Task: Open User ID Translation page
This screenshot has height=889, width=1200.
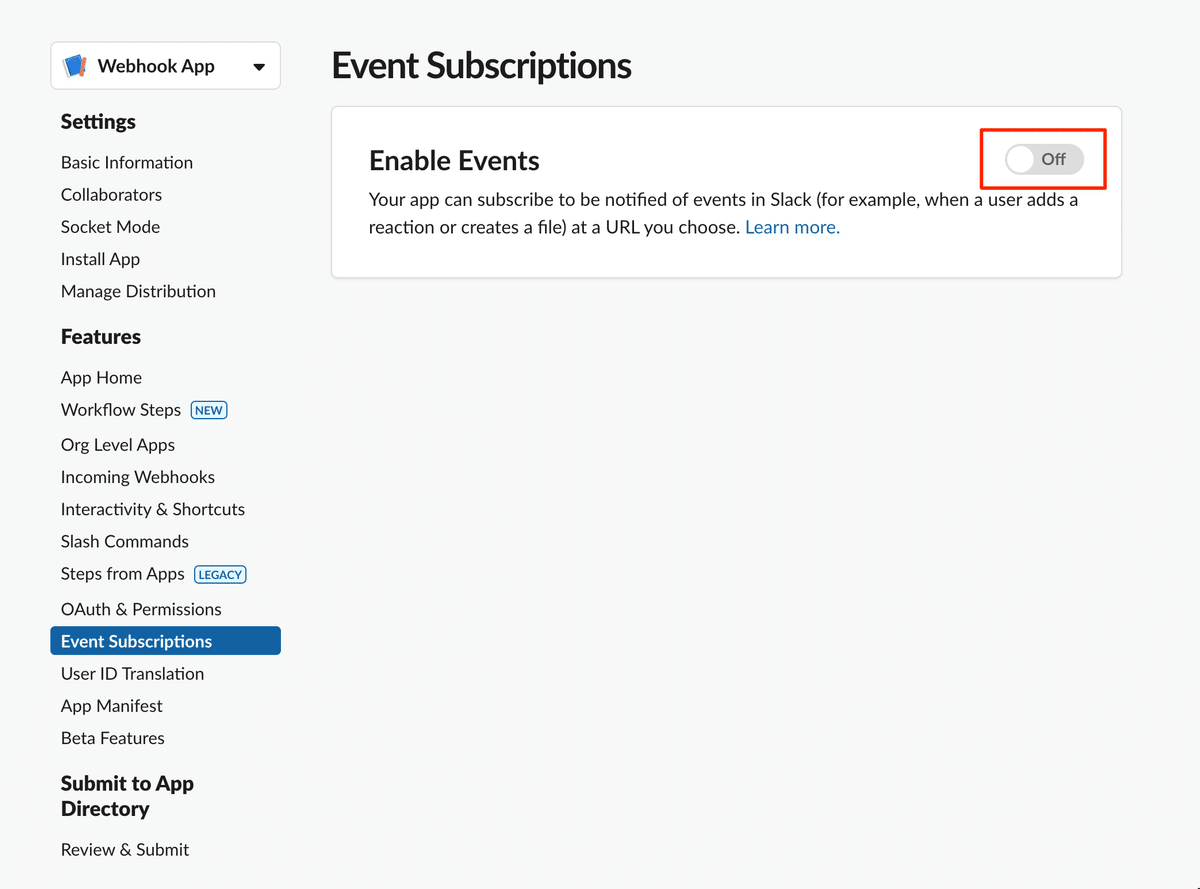Action: 132,673
